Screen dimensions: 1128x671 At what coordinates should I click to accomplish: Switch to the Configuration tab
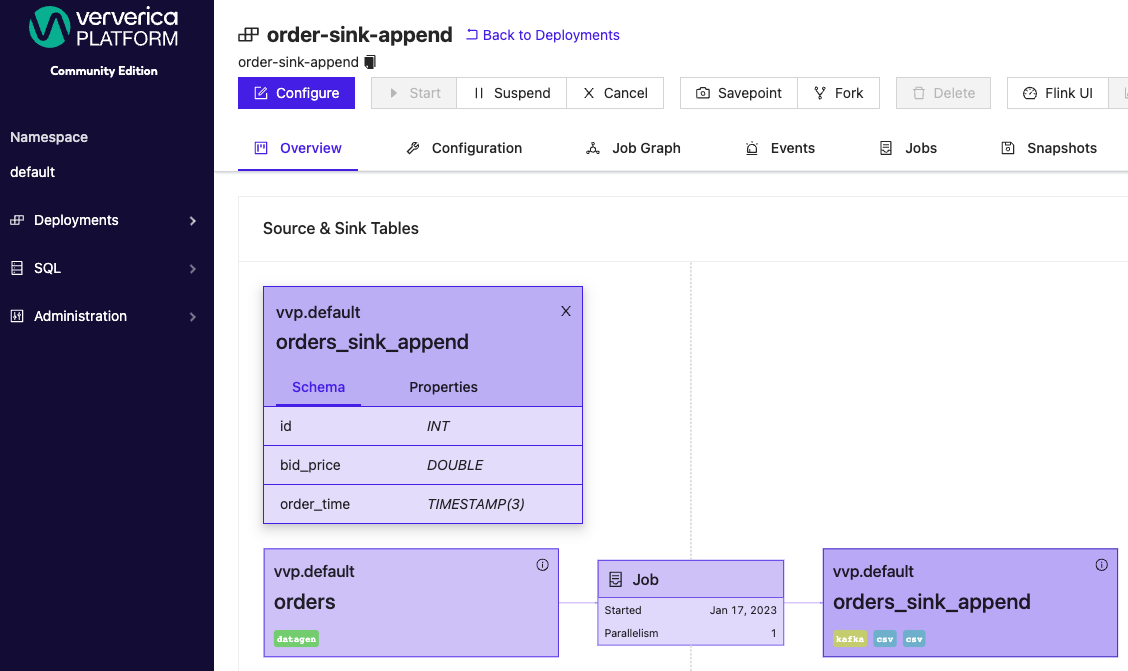tap(476, 147)
